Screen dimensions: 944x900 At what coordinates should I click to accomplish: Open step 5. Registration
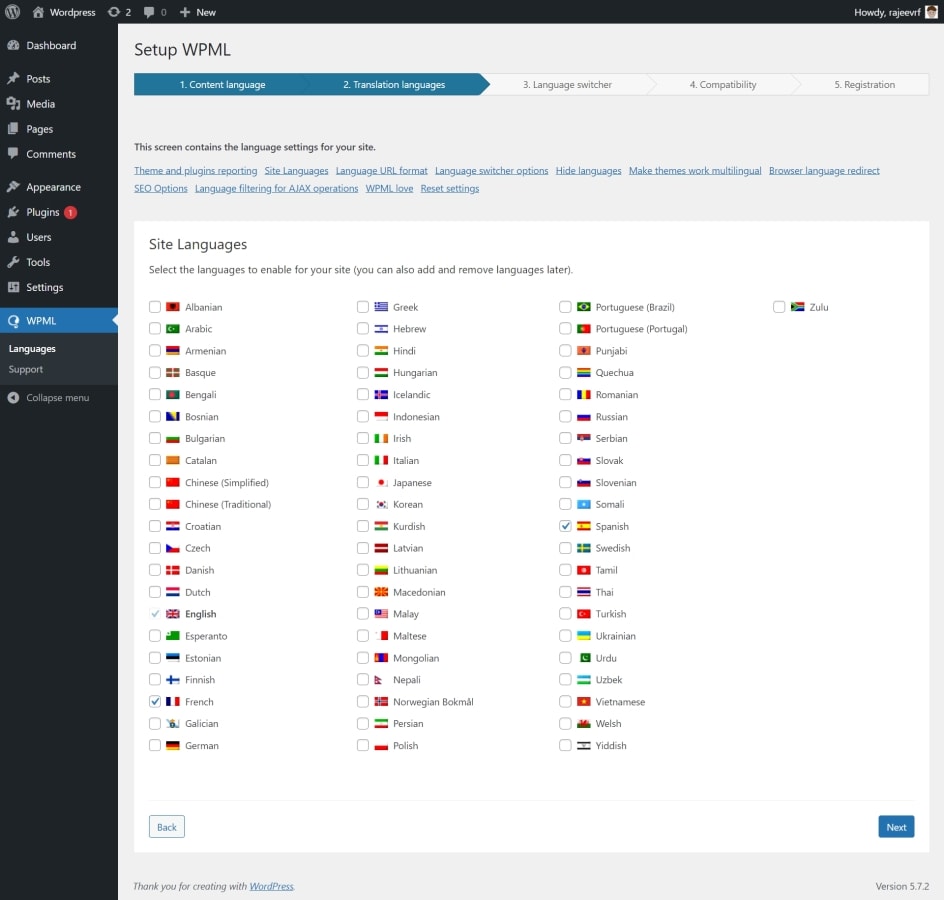tap(865, 85)
